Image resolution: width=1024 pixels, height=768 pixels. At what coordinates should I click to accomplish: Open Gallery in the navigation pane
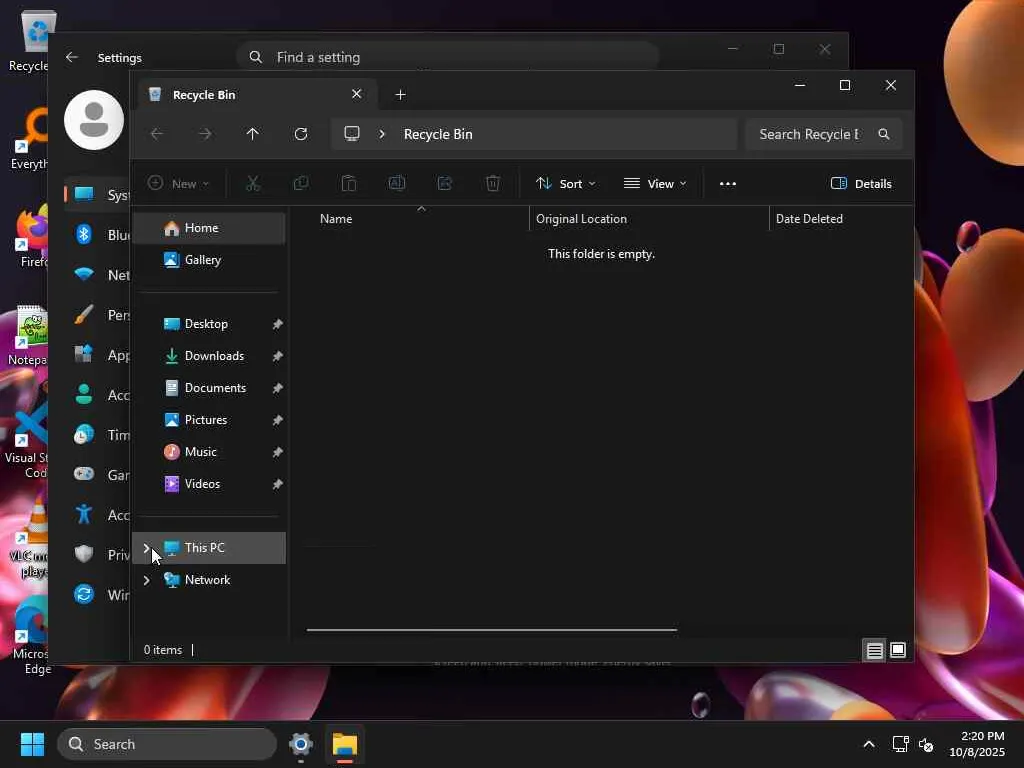pyautogui.click(x=209, y=260)
